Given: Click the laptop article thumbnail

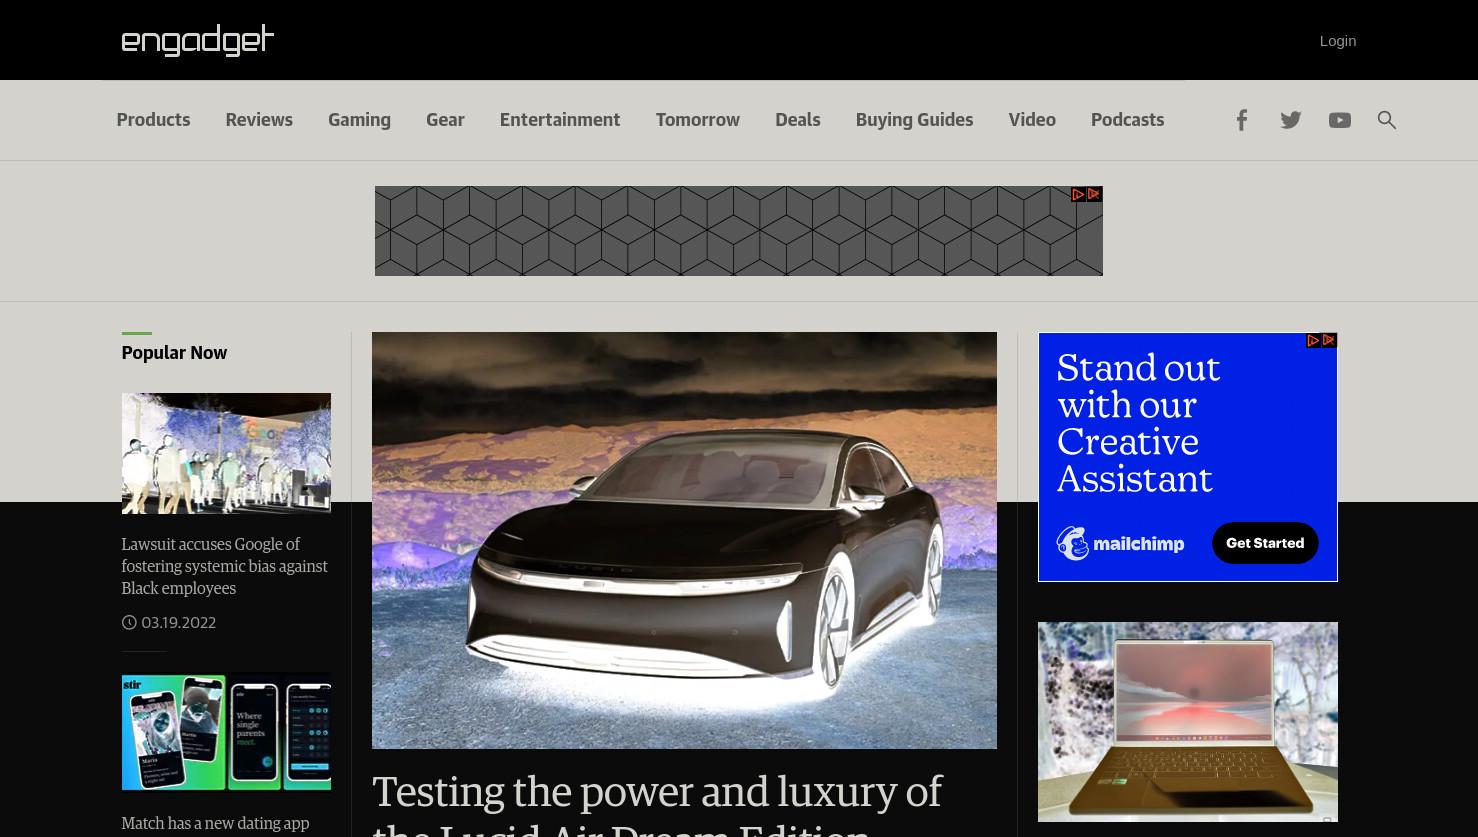Looking at the screenshot, I should click(1188, 722).
